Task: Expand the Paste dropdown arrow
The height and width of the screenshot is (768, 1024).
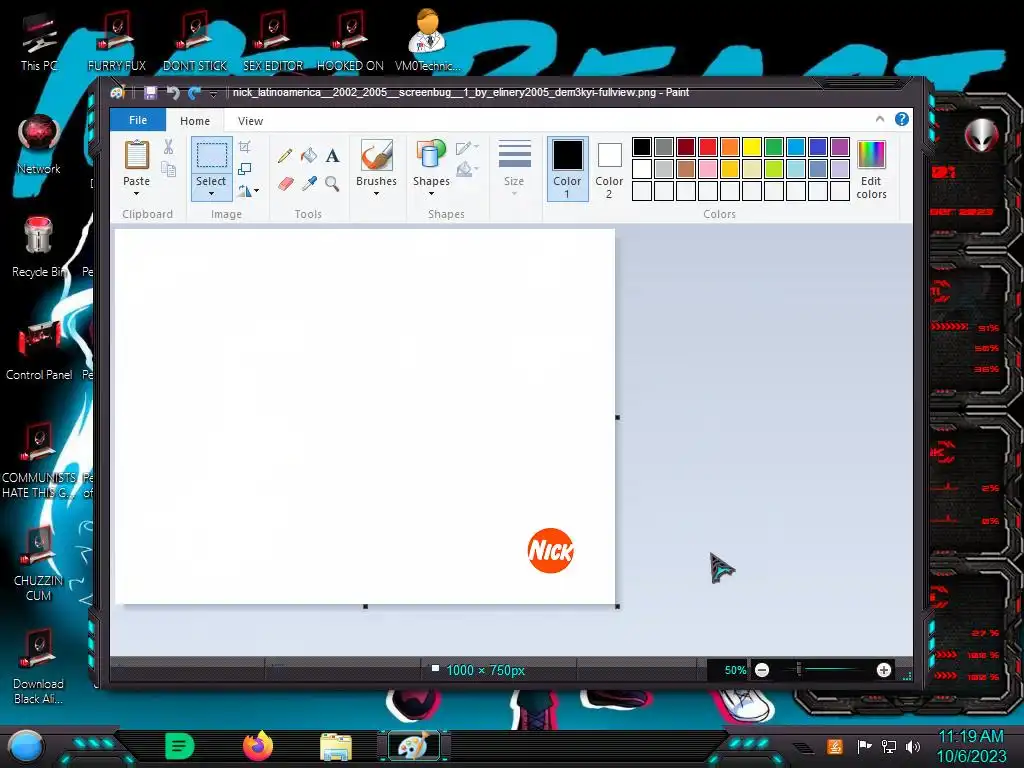Action: (x=136, y=193)
